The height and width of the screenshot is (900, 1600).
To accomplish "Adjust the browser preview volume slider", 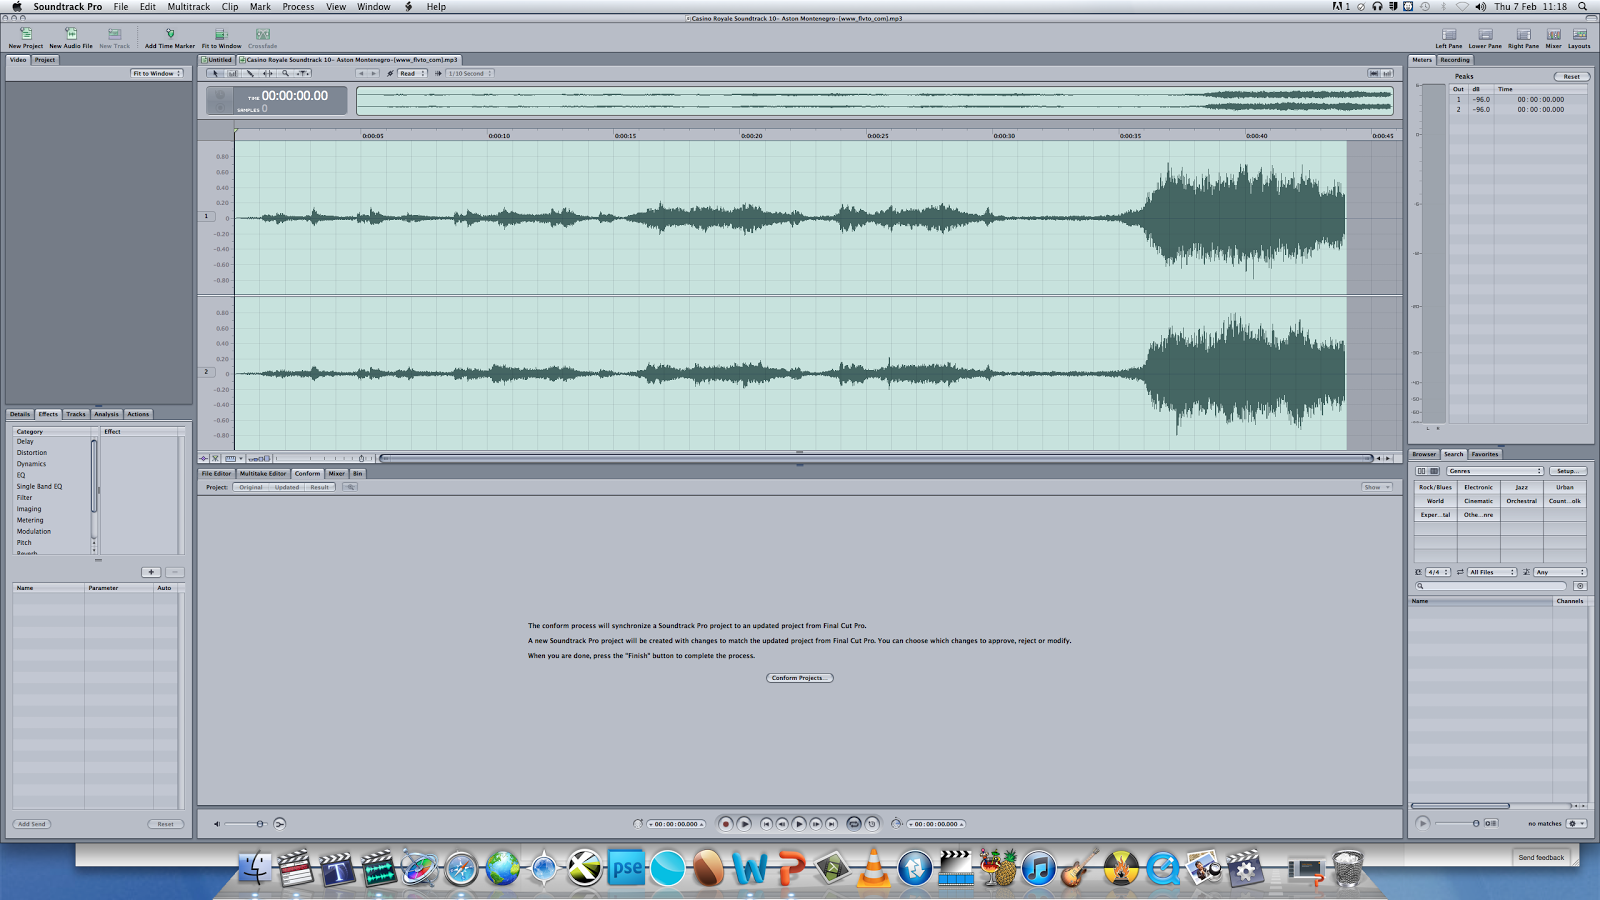I will pos(1457,823).
